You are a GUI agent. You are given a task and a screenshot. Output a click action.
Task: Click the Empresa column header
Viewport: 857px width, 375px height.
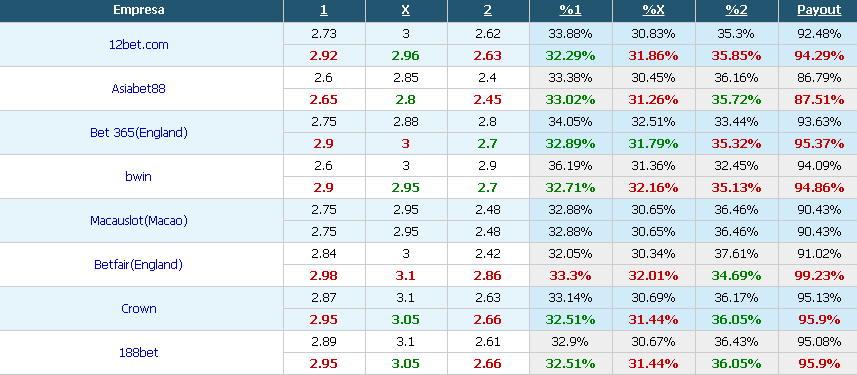[x=139, y=10]
